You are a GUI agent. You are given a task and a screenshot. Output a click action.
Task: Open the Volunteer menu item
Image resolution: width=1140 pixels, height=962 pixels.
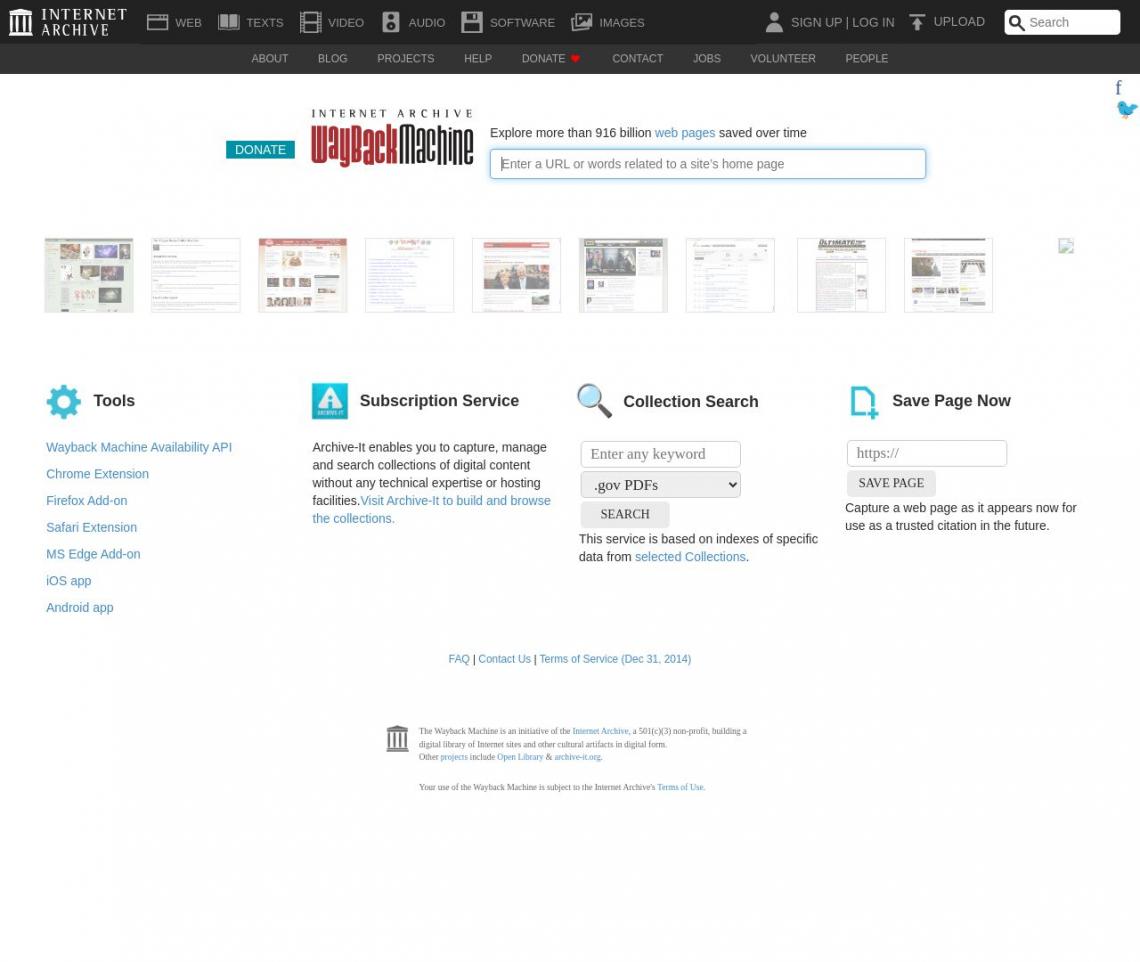[783, 59]
